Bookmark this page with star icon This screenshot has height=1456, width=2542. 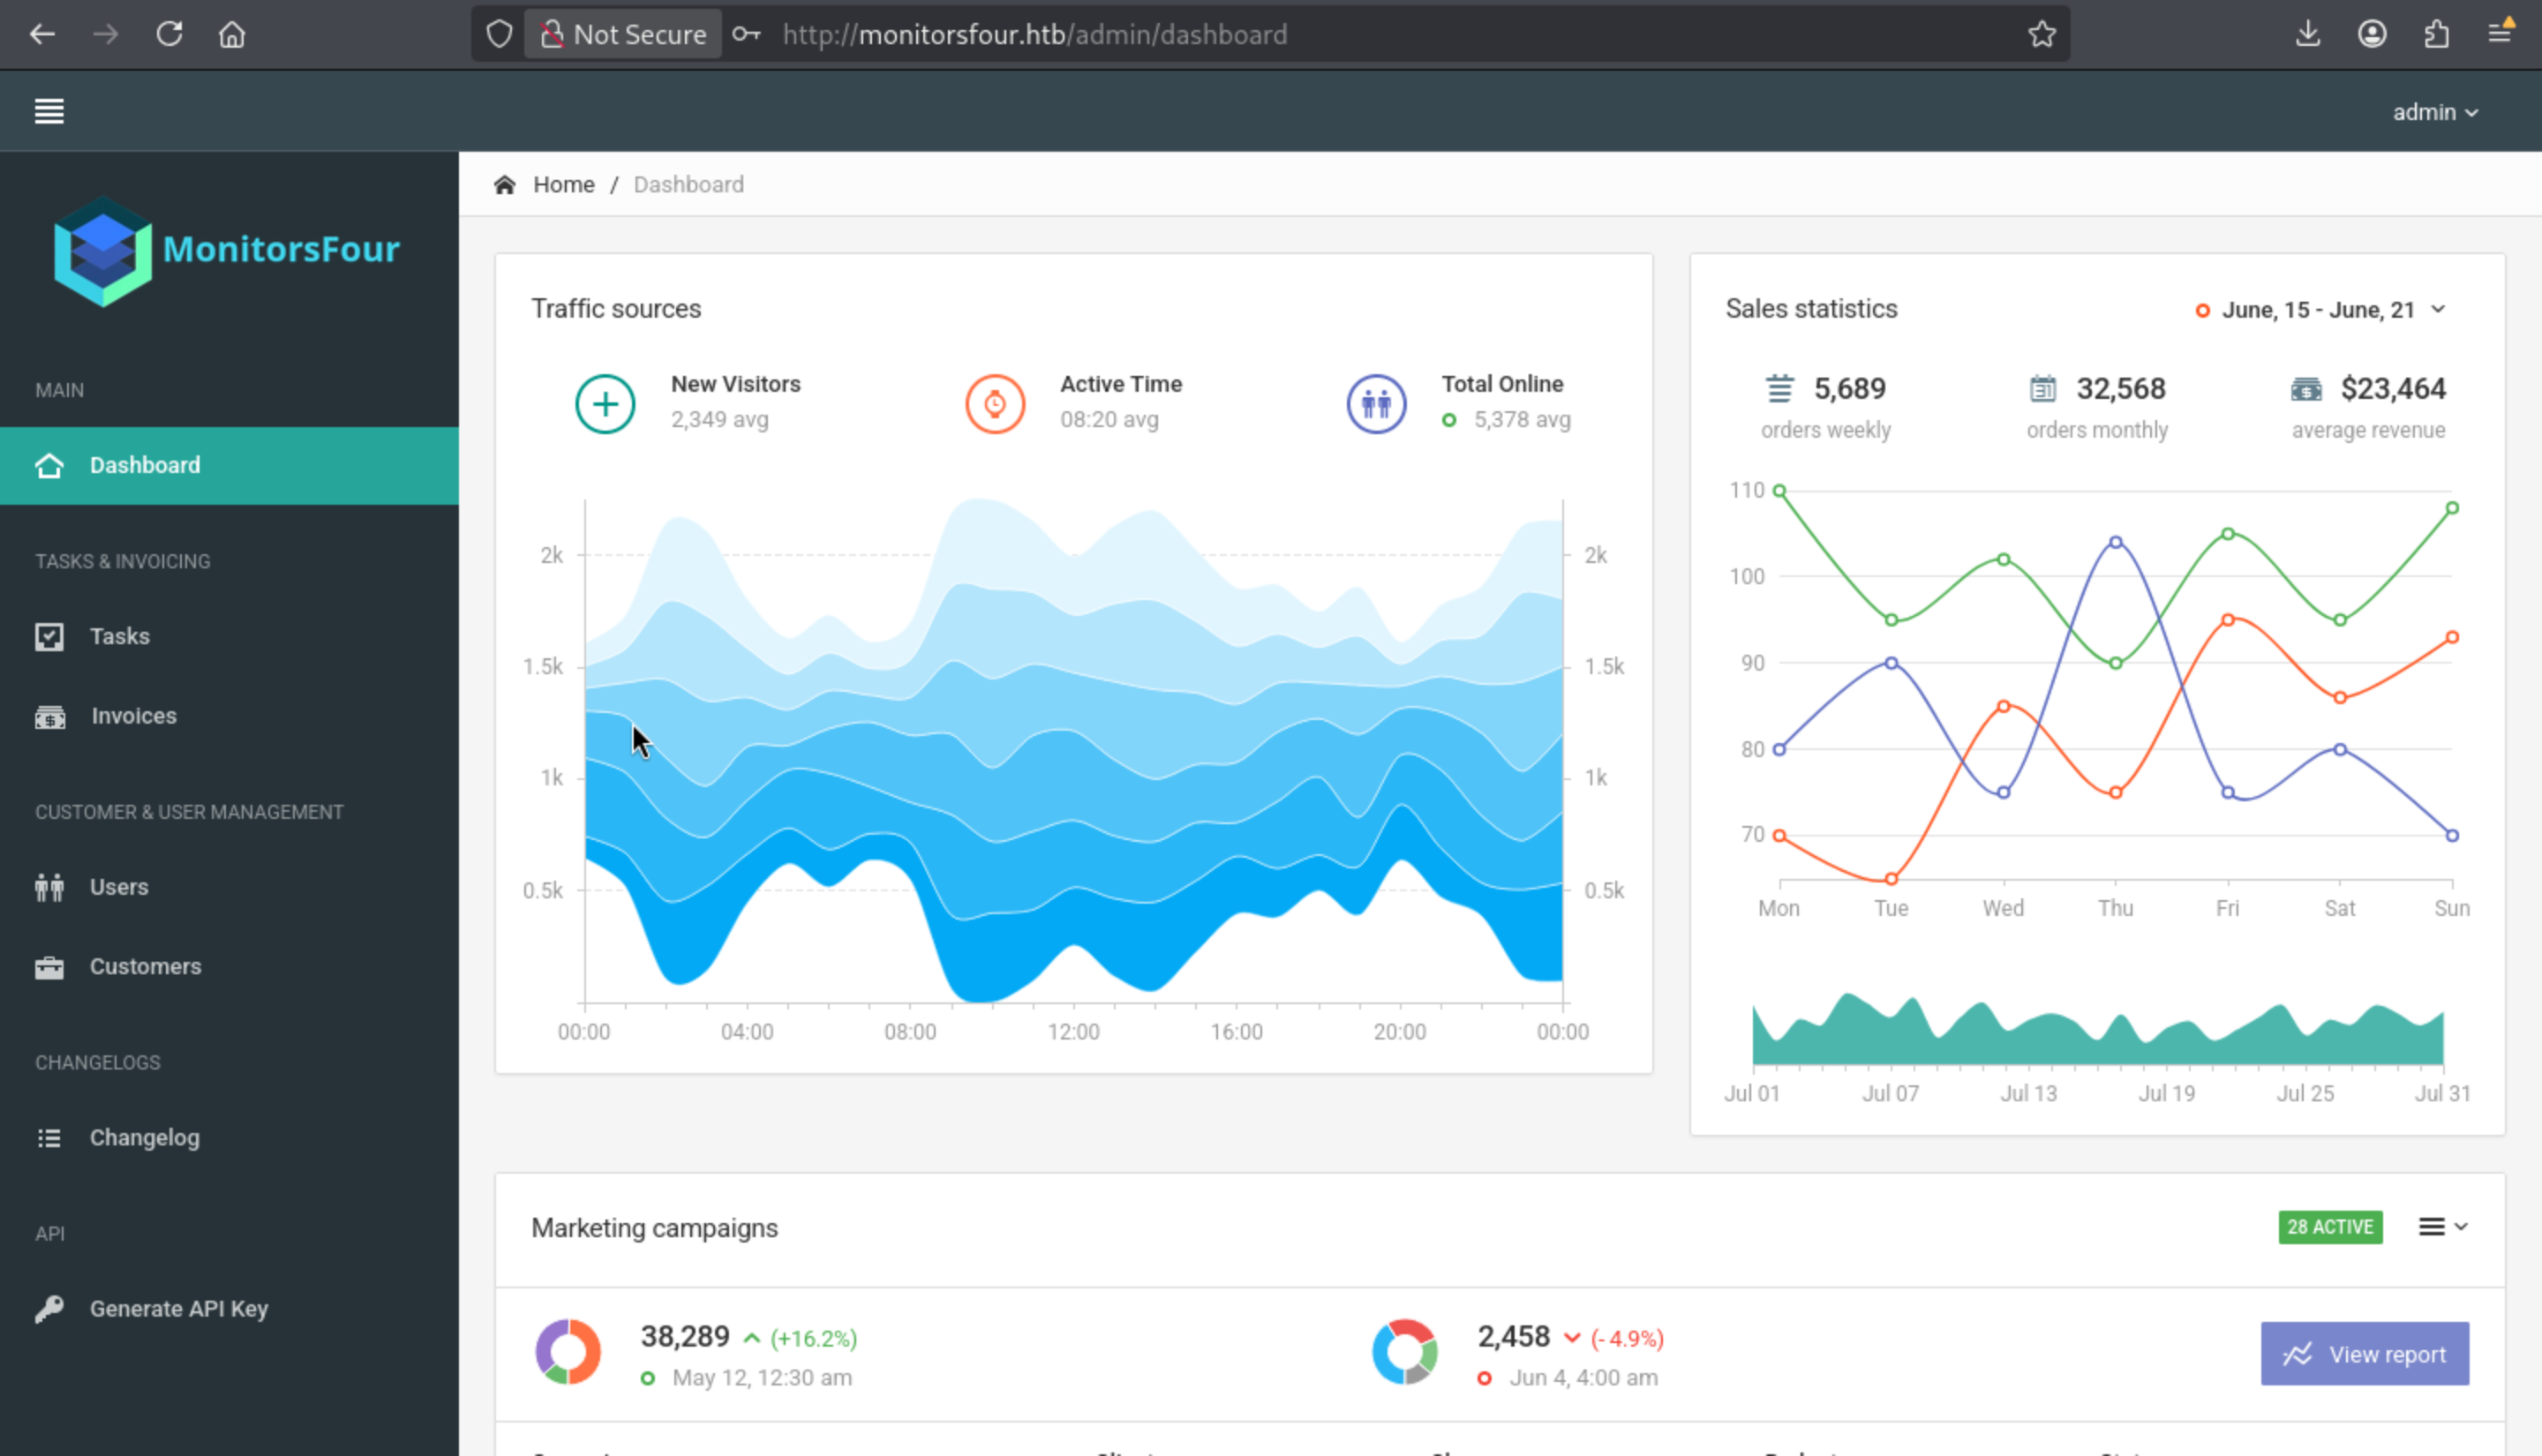pos(2041,34)
